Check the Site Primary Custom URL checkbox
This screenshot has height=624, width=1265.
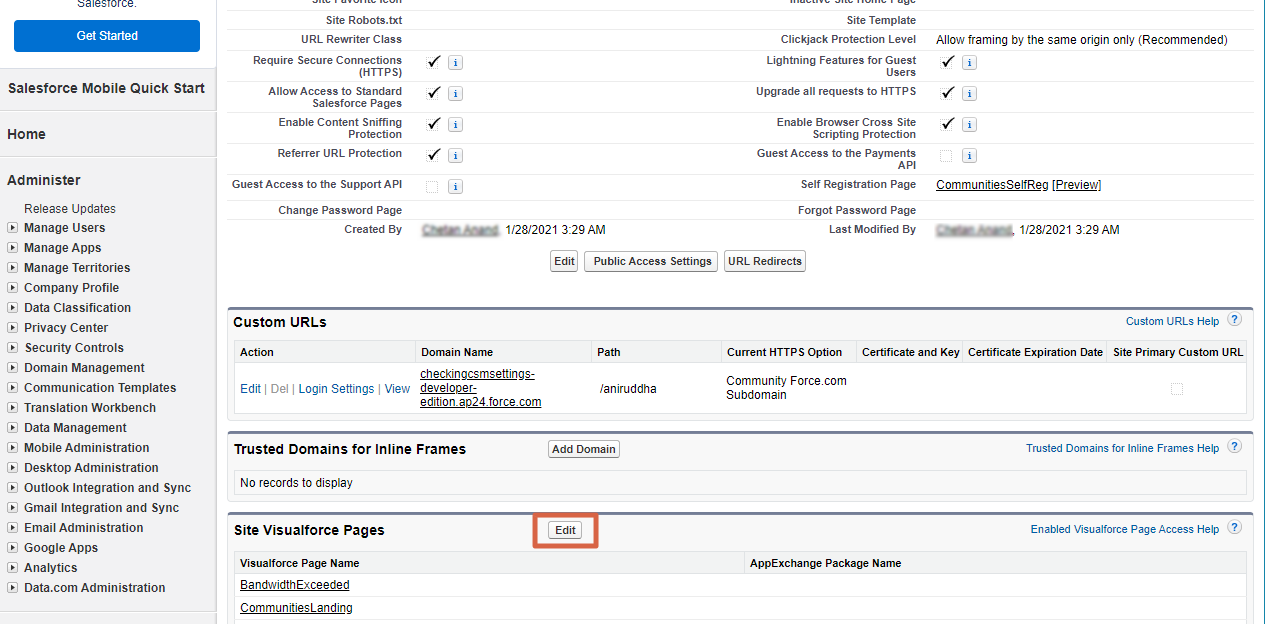coord(1177,389)
